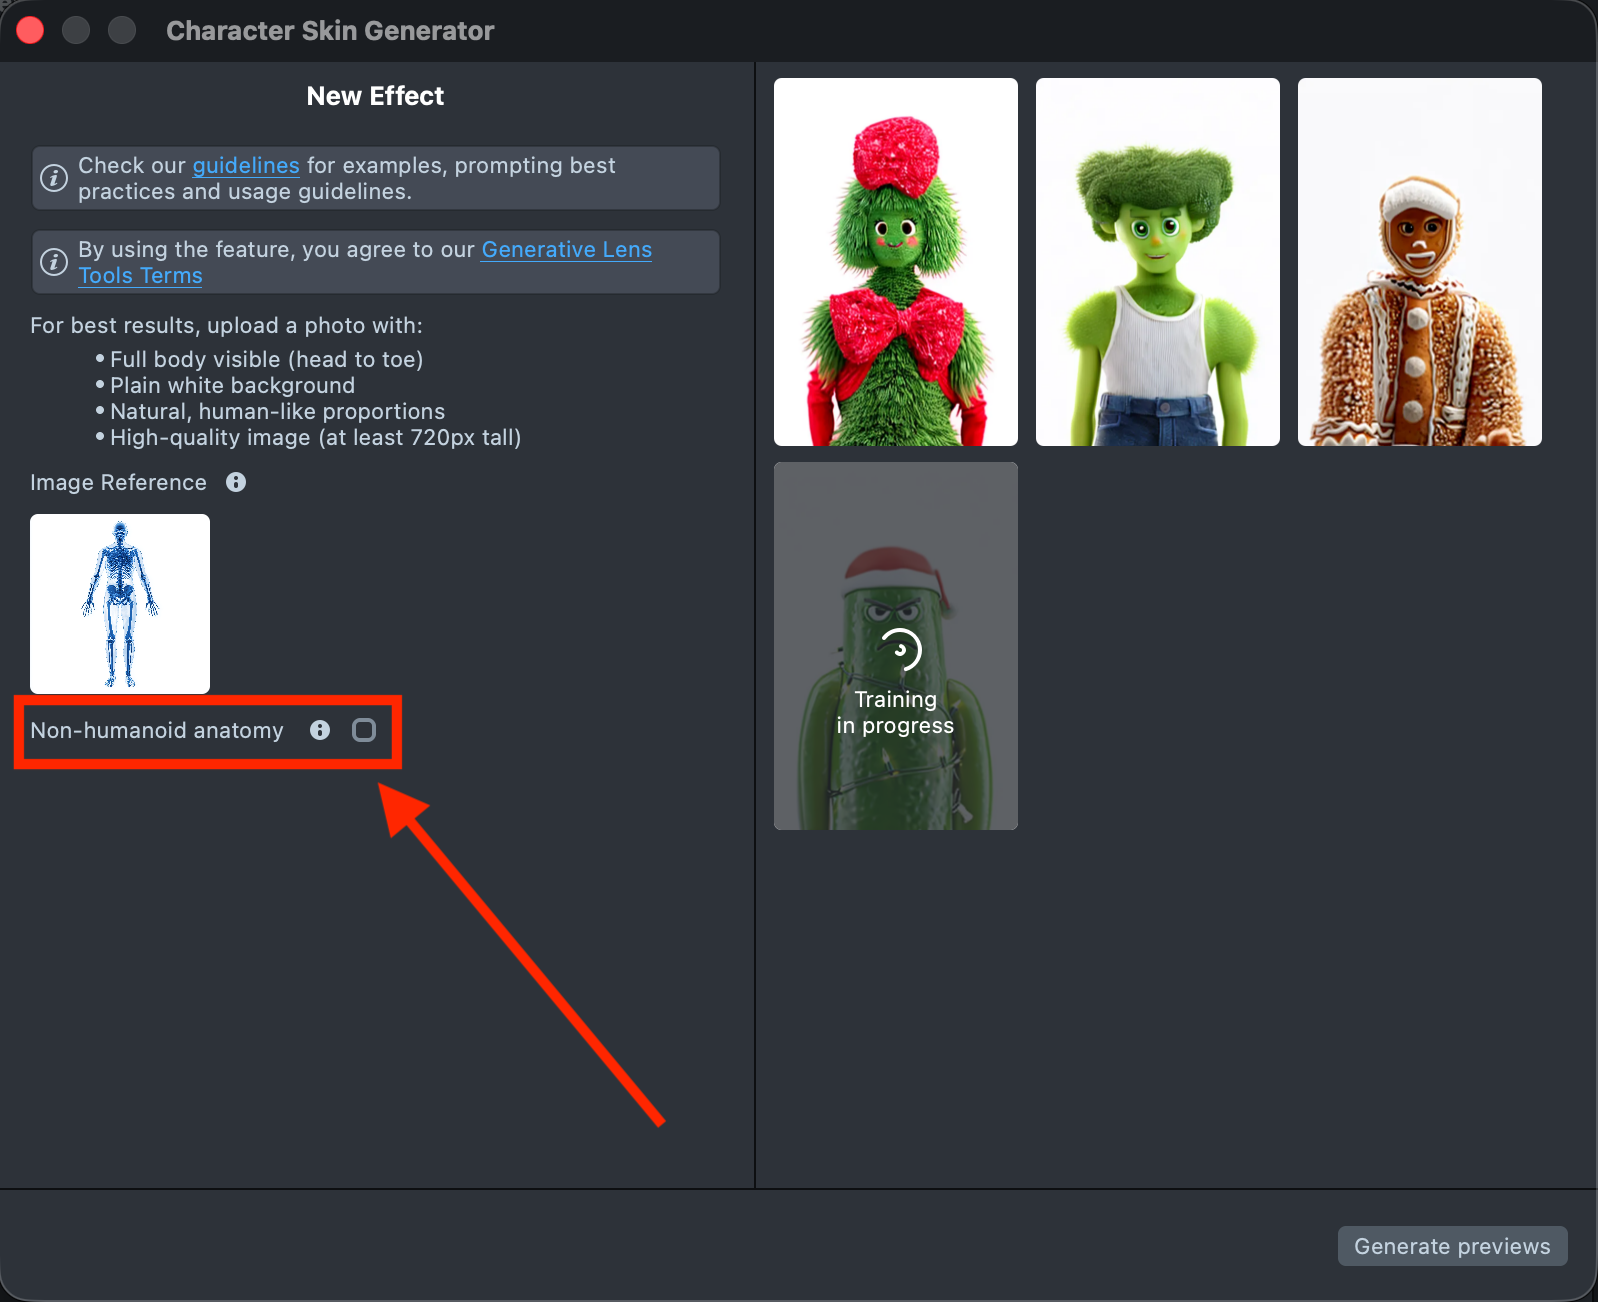Click the Generate previews button

(x=1452, y=1246)
